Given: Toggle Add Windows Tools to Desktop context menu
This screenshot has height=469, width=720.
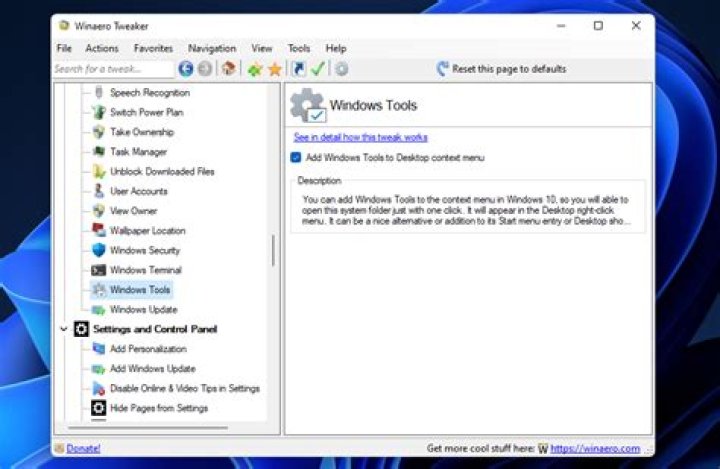Looking at the screenshot, I should click(x=296, y=158).
